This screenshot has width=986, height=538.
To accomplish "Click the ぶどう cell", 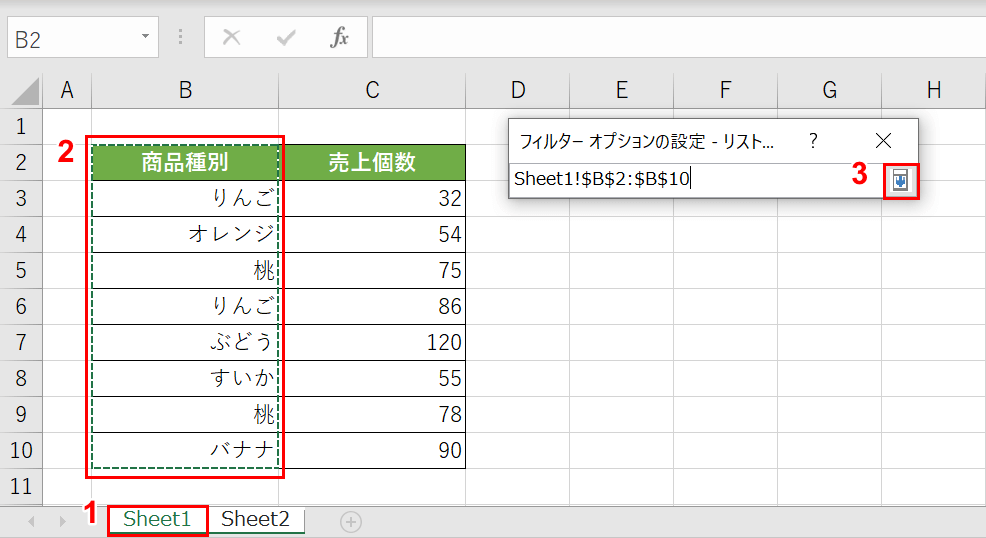I will point(185,342).
